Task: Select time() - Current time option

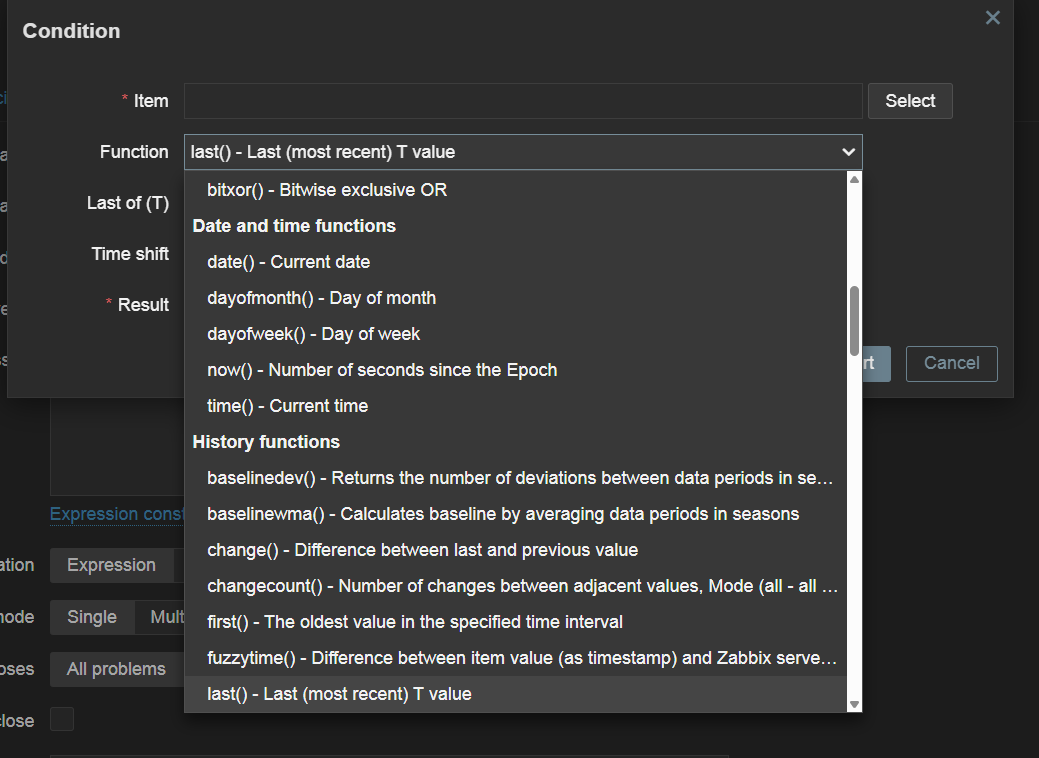Action: pos(516,406)
